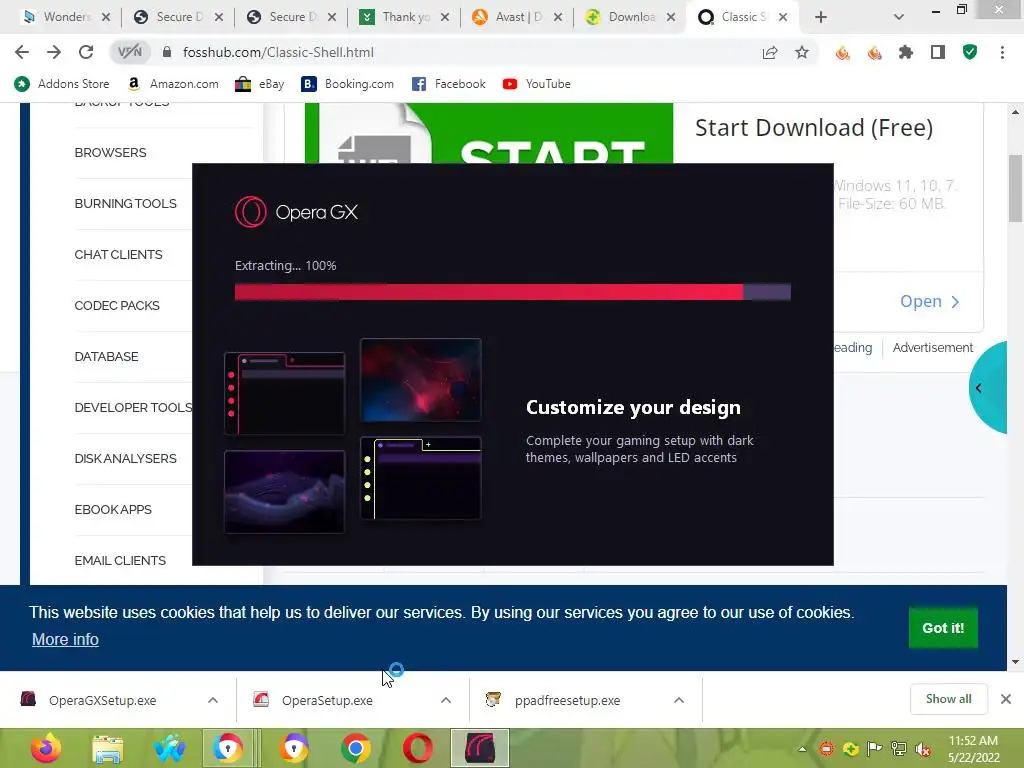Open OperaGXSetup.exe download options chevron
The height and width of the screenshot is (768, 1024).
[x=213, y=700]
